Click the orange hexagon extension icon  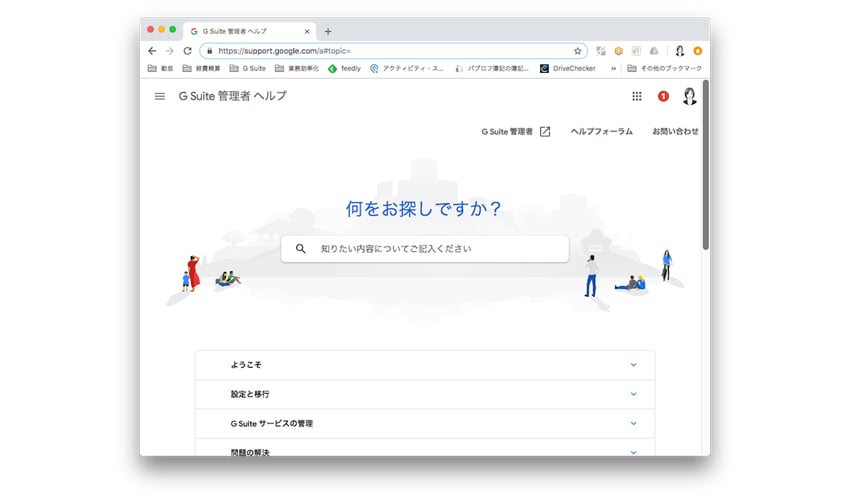pyautogui.click(x=619, y=51)
